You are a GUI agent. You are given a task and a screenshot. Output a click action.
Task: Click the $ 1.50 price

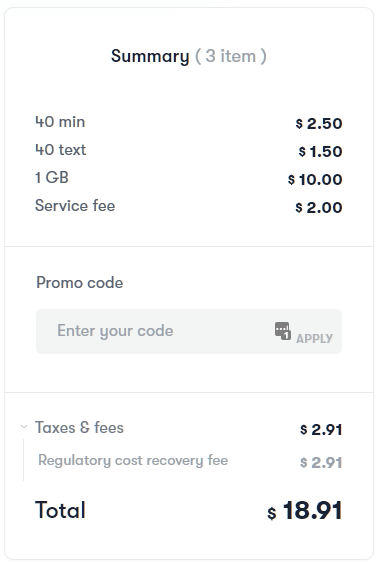tap(320, 152)
